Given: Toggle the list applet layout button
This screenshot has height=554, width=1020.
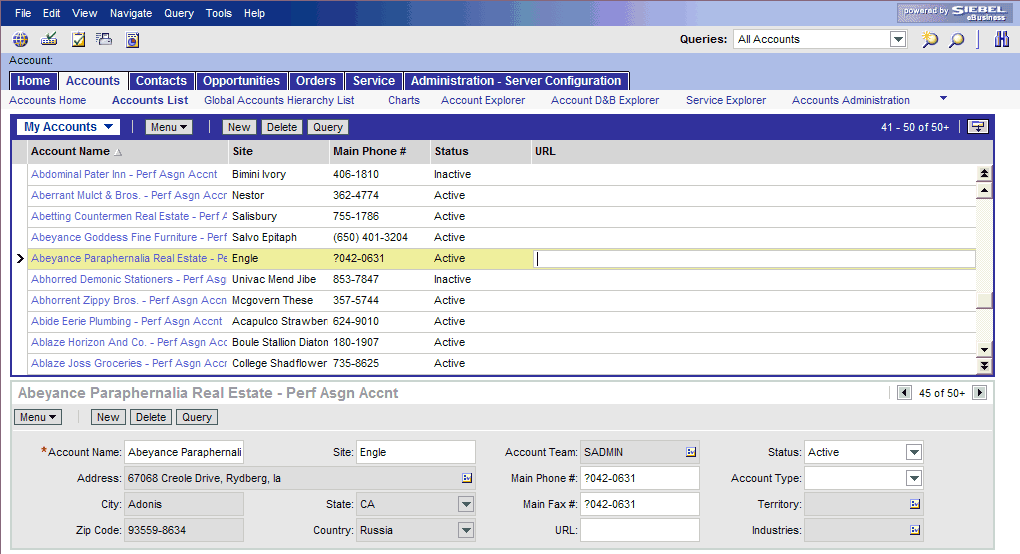Looking at the screenshot, I should coord(978,127).
